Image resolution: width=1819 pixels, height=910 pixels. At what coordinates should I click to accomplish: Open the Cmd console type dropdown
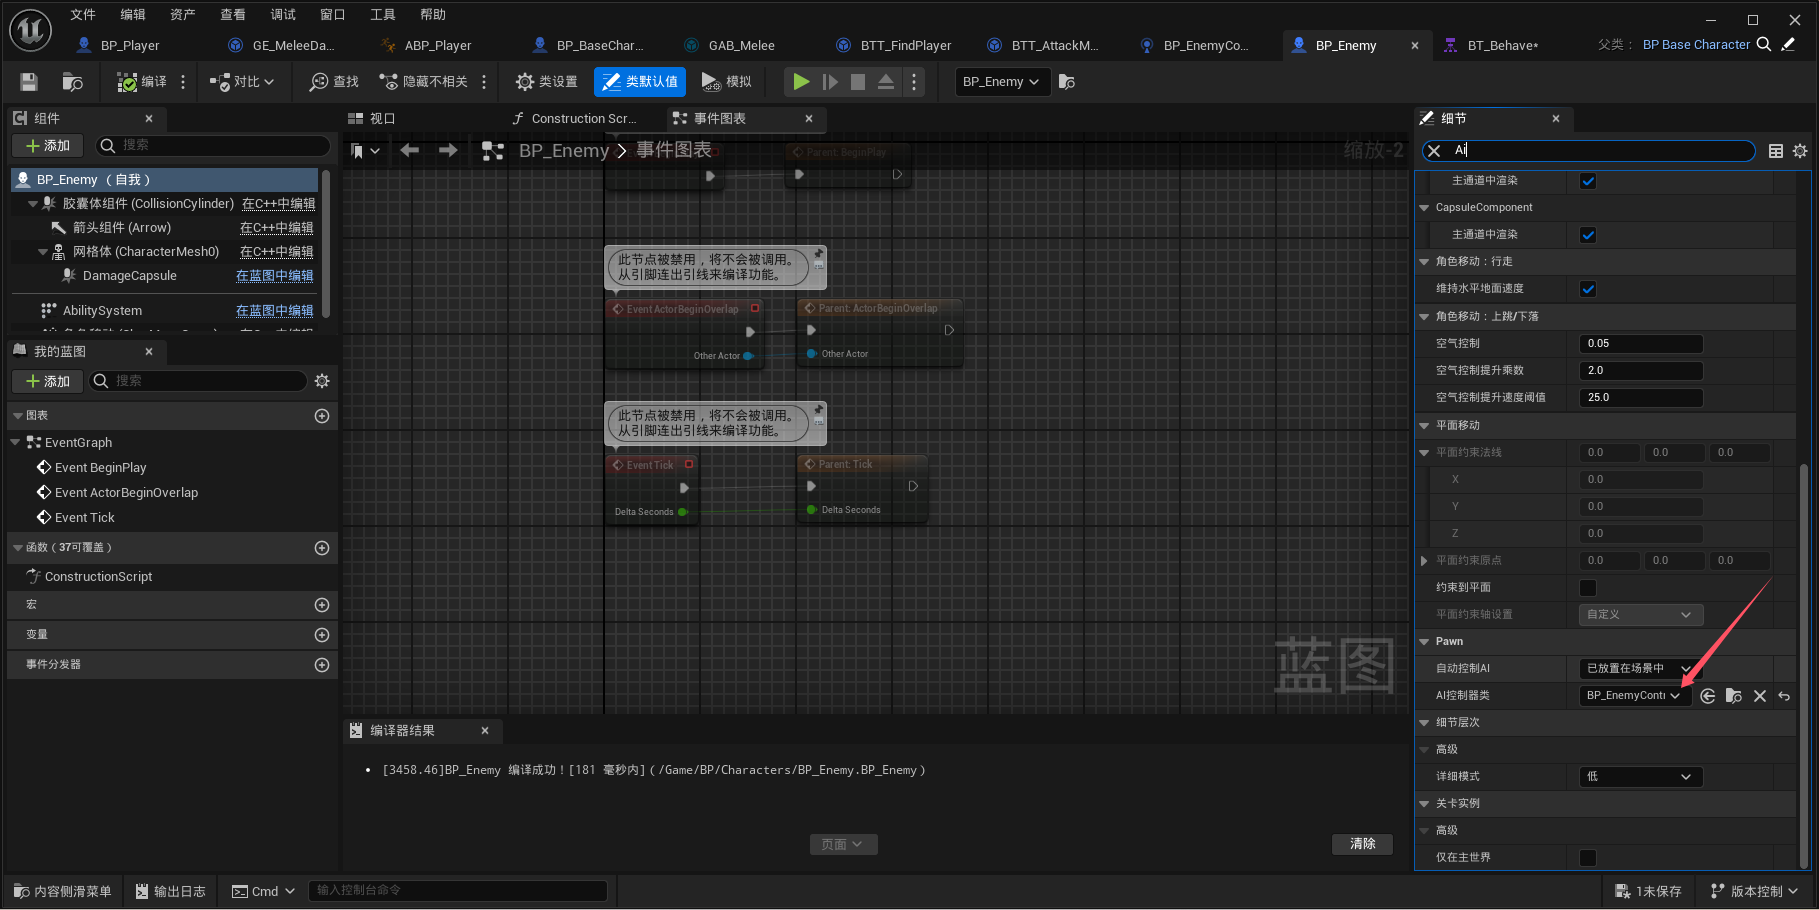pyautogui.click(x=264, y=891)
